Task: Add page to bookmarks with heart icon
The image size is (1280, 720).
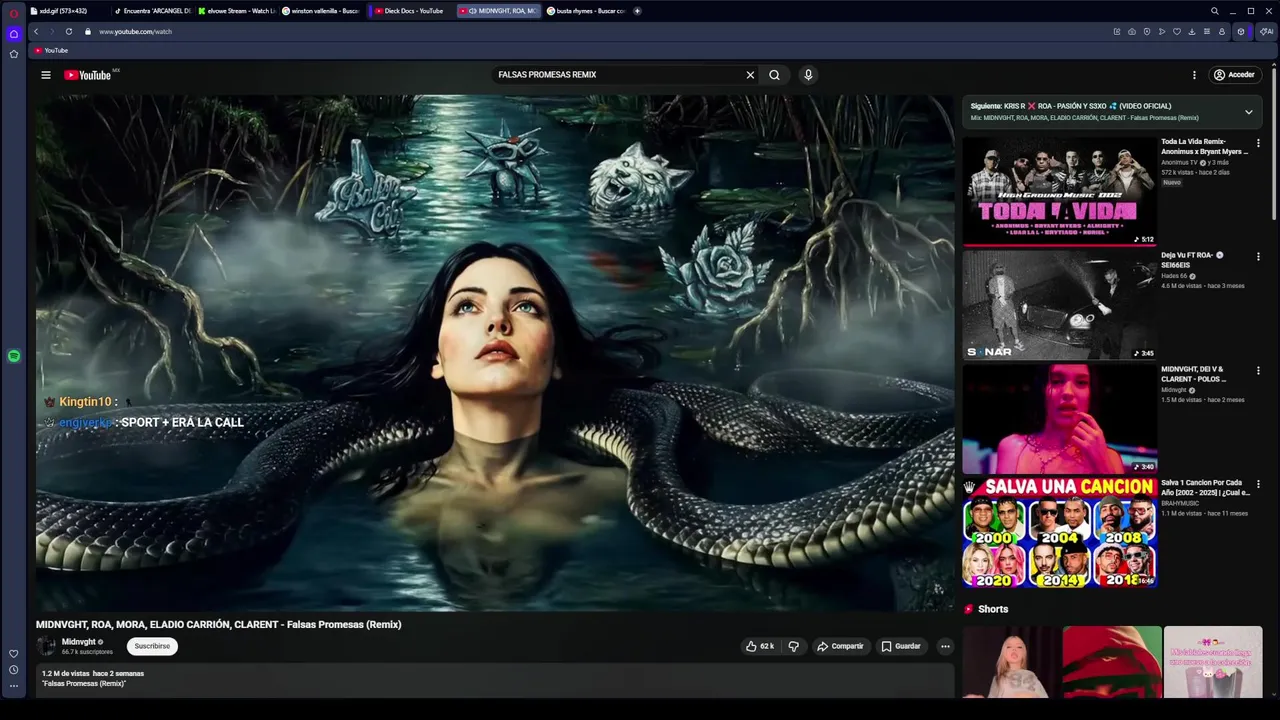Action: [x=1176, y=31]
